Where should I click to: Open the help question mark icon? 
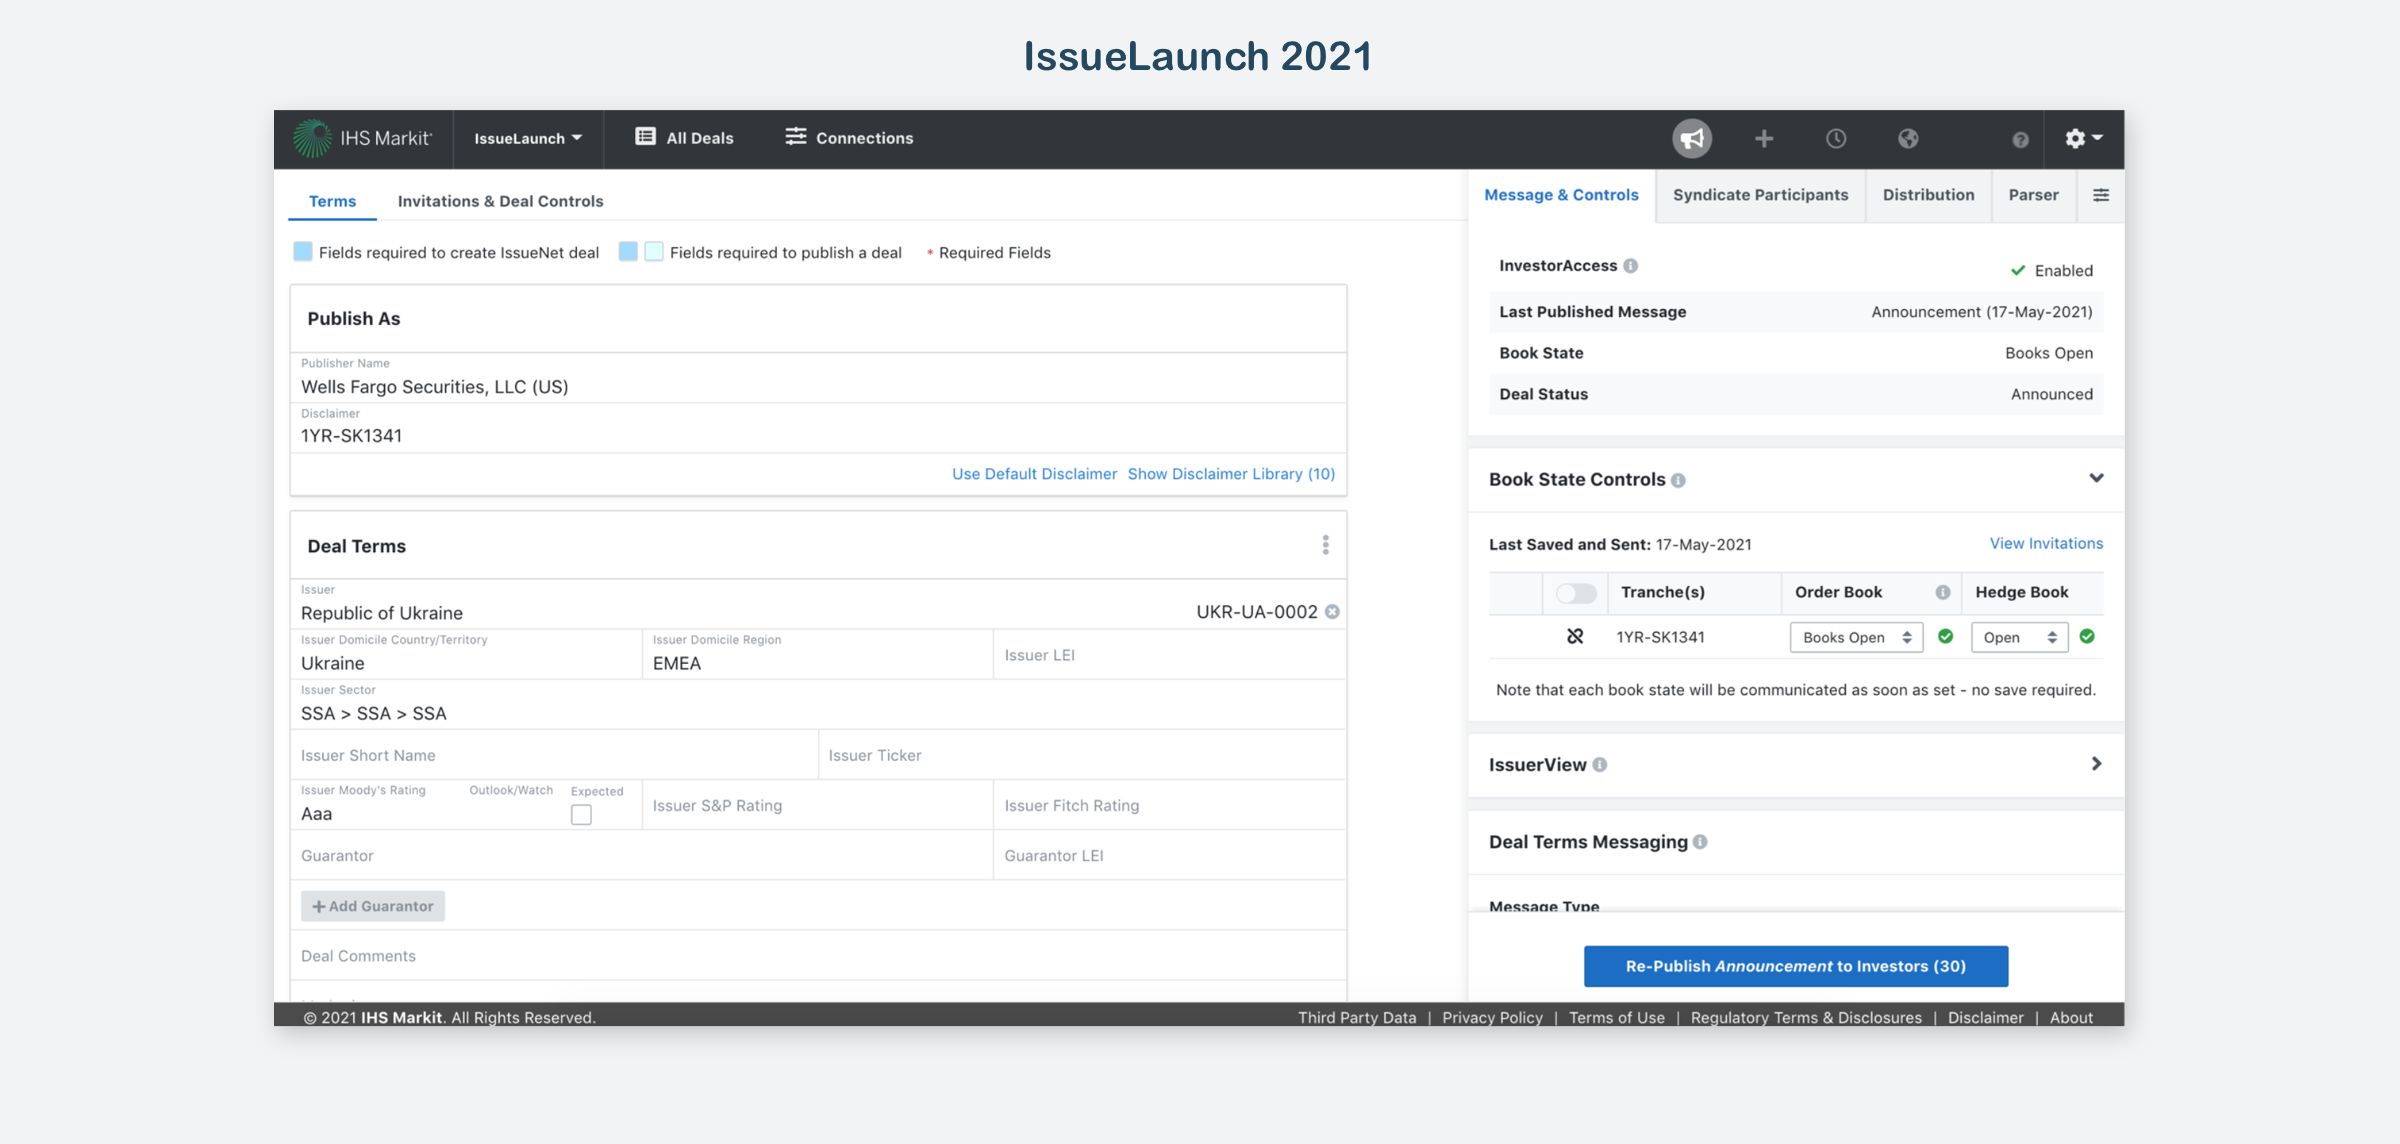(x=2020, y=139)
